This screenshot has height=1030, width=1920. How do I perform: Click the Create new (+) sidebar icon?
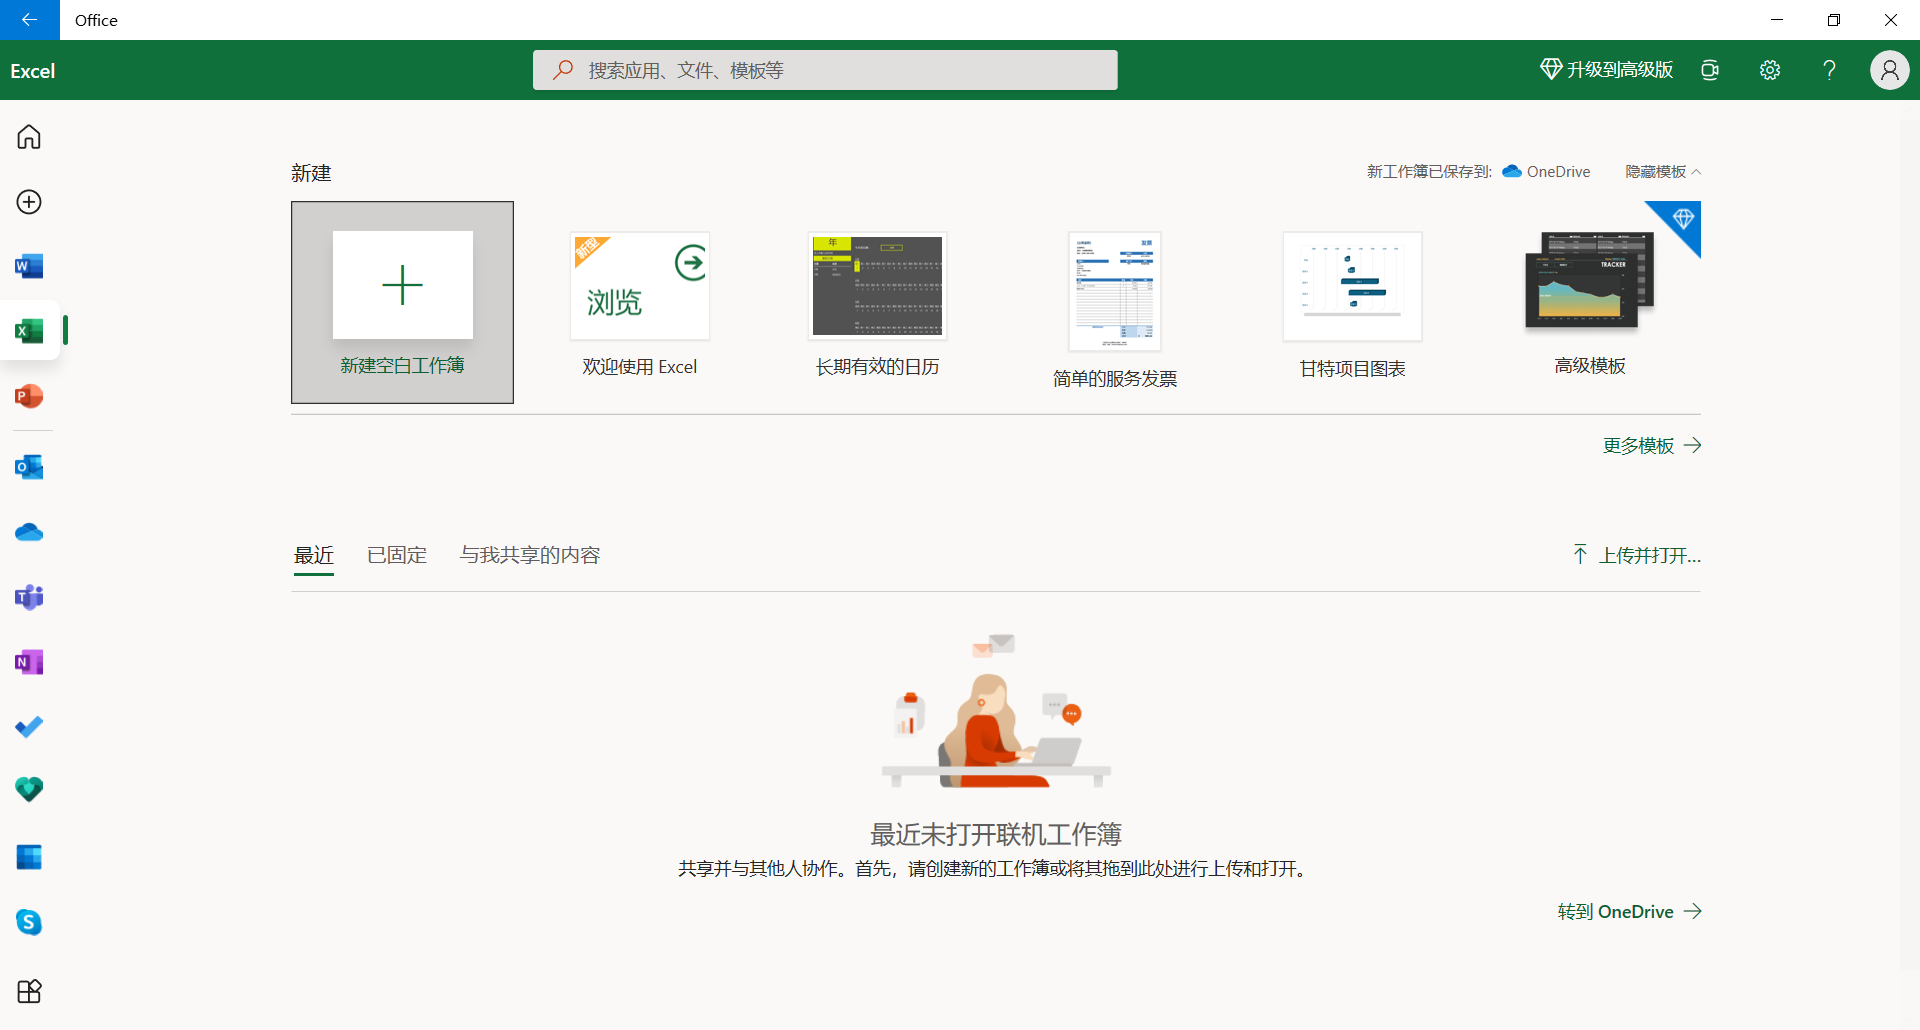pyautogui.click(x=29, y=201)
